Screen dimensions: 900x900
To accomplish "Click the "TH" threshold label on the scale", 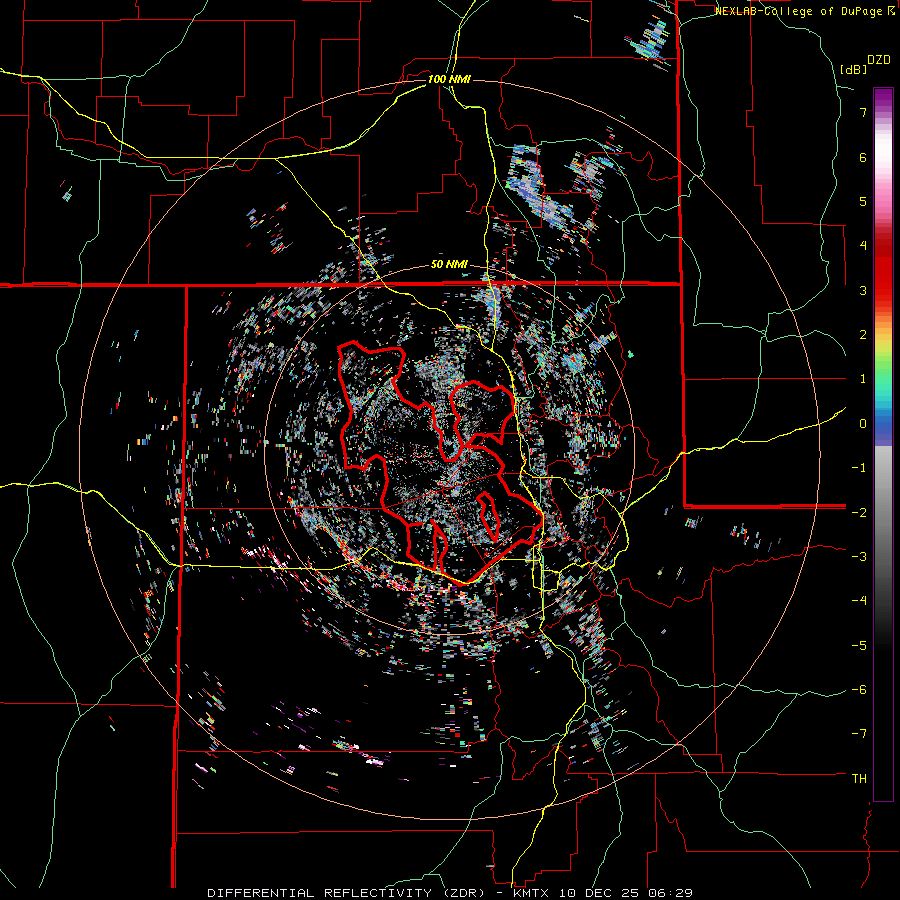I will [x=859, y=778].
